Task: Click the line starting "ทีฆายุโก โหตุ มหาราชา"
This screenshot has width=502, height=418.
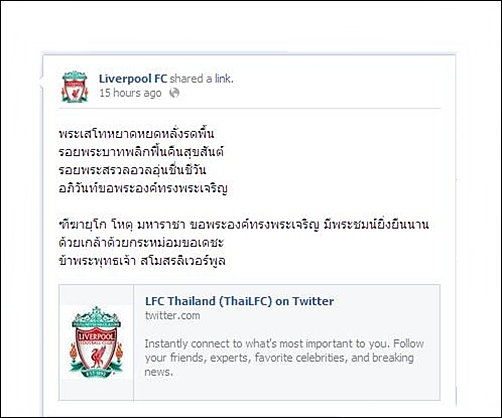Action: point(243,225)
